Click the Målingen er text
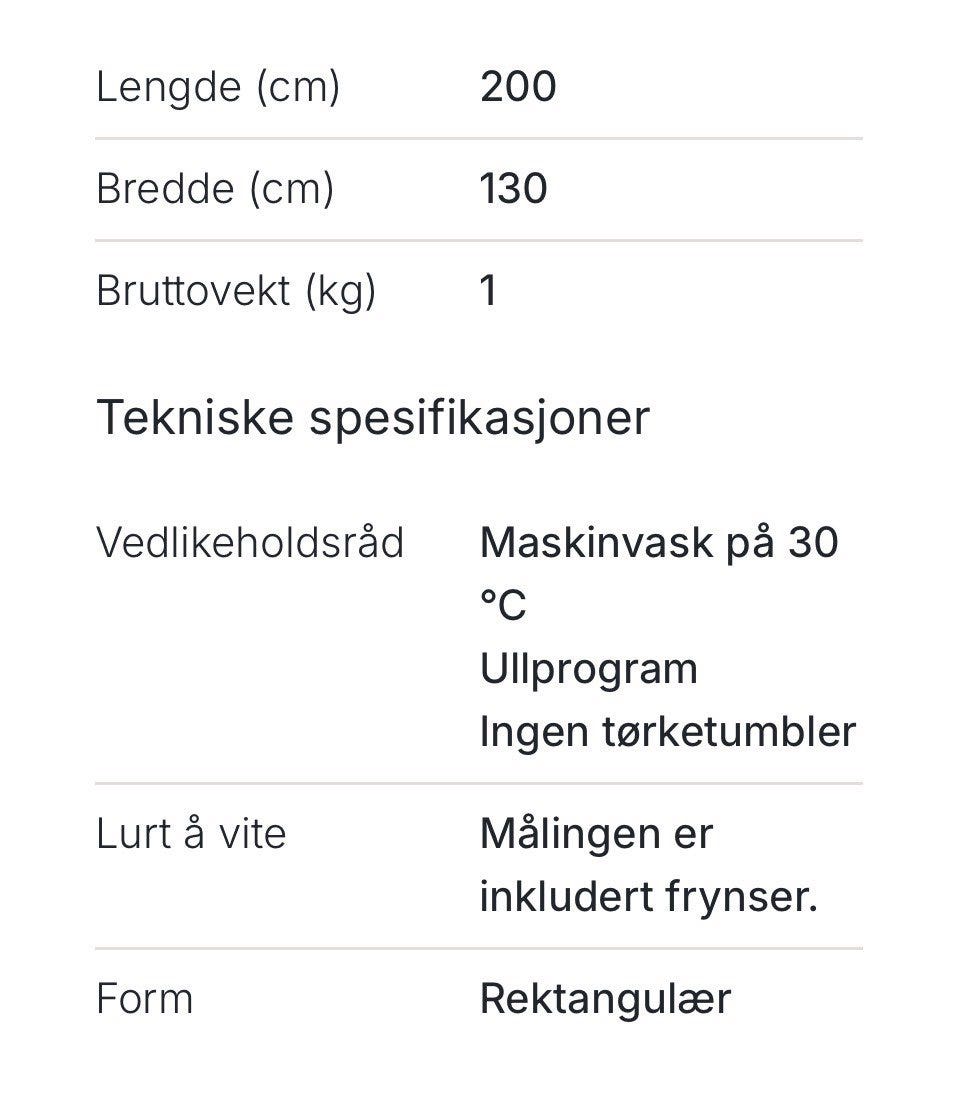The height and width of the screenshot is (1107, 960). coord(596,834)
